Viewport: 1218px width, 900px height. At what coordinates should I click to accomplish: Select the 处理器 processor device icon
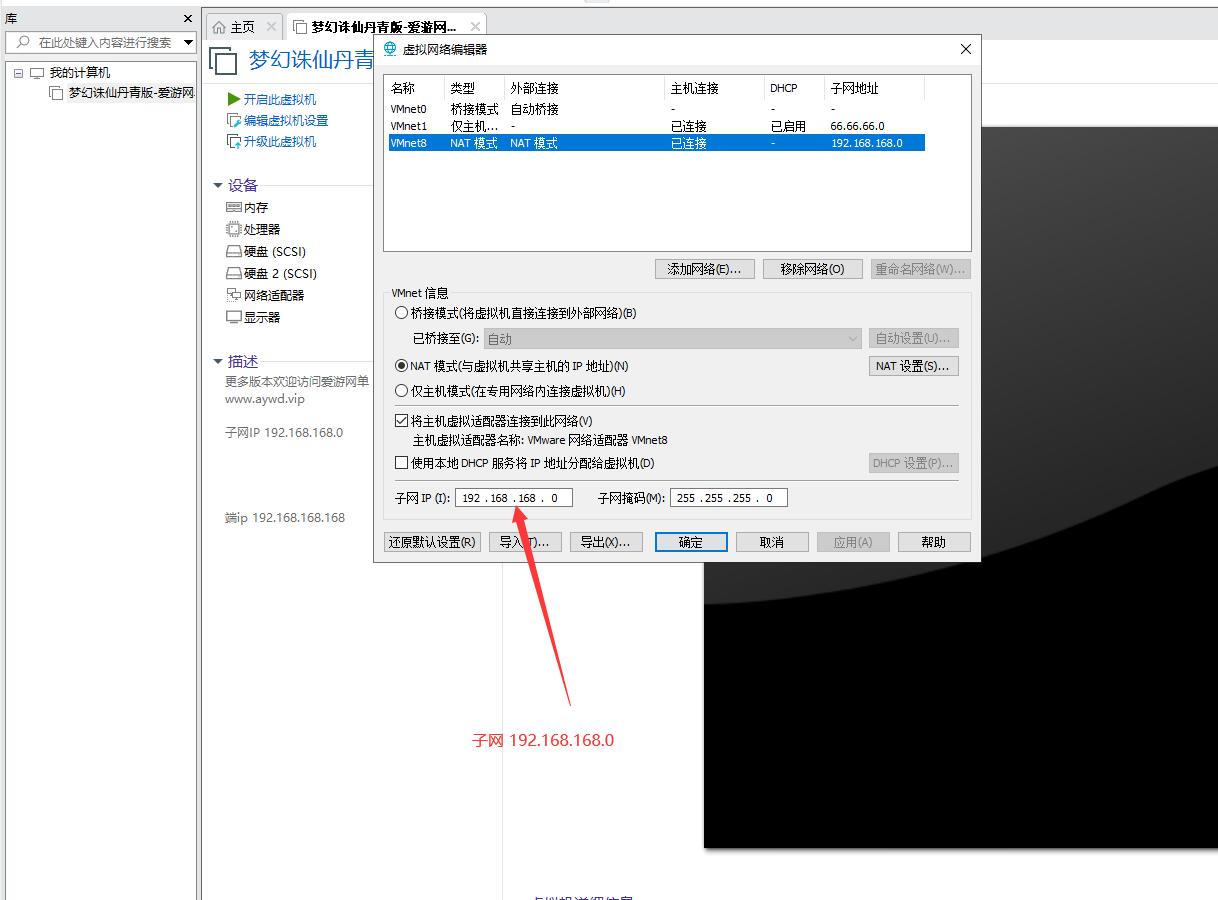tap(234, 229)
